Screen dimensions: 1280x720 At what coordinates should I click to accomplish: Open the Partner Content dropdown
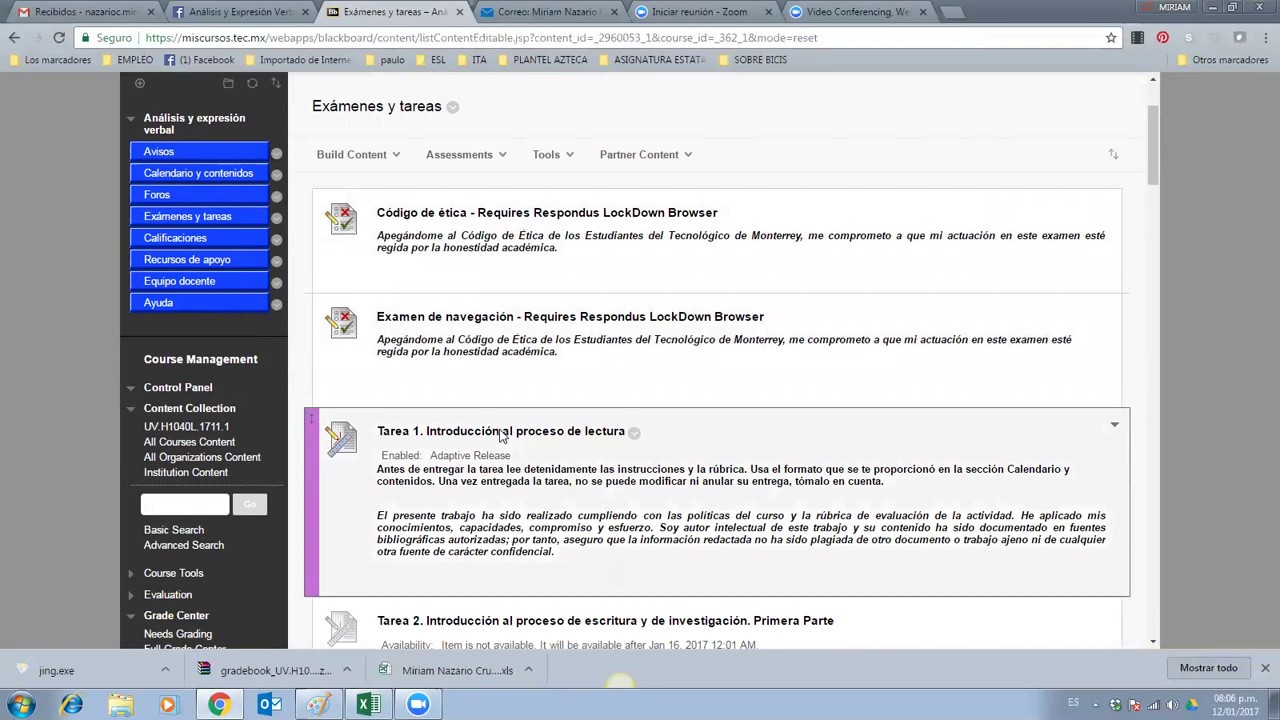(646, 154)
